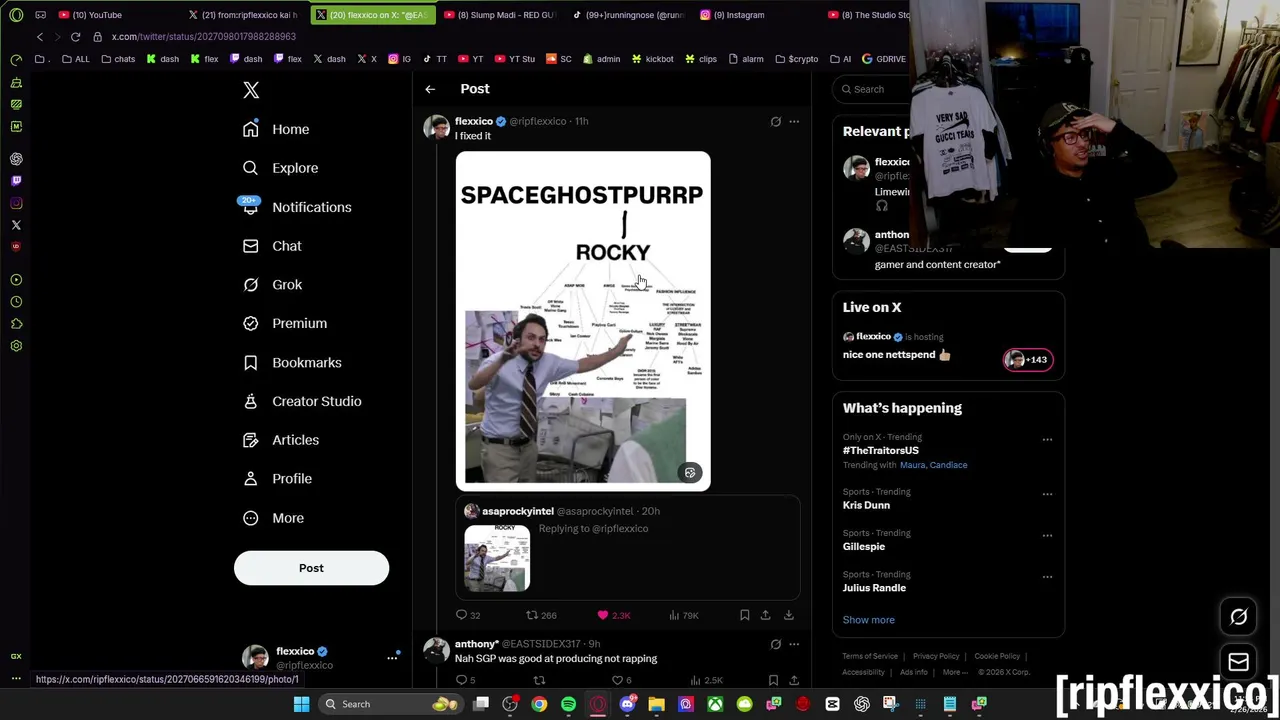Open options for Kris Dunn trend

(x=1047, y=494)
